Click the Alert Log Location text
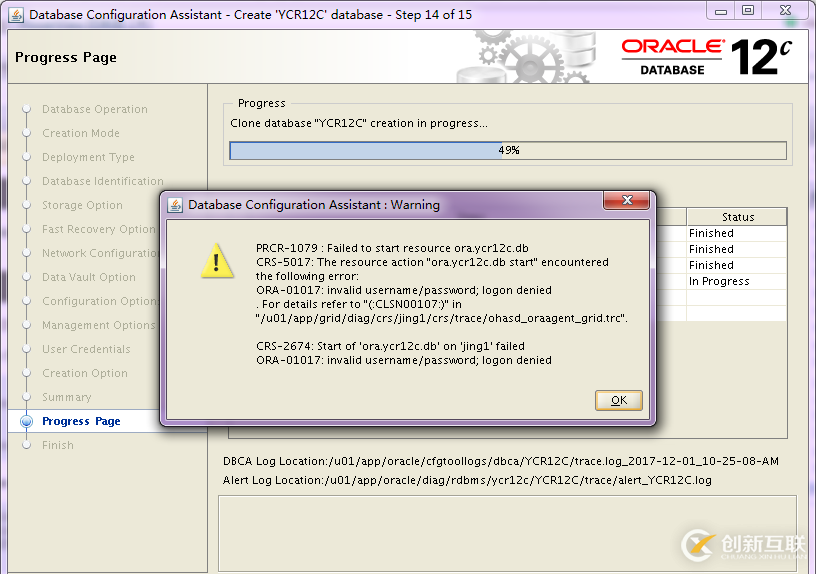 [467, 480]
